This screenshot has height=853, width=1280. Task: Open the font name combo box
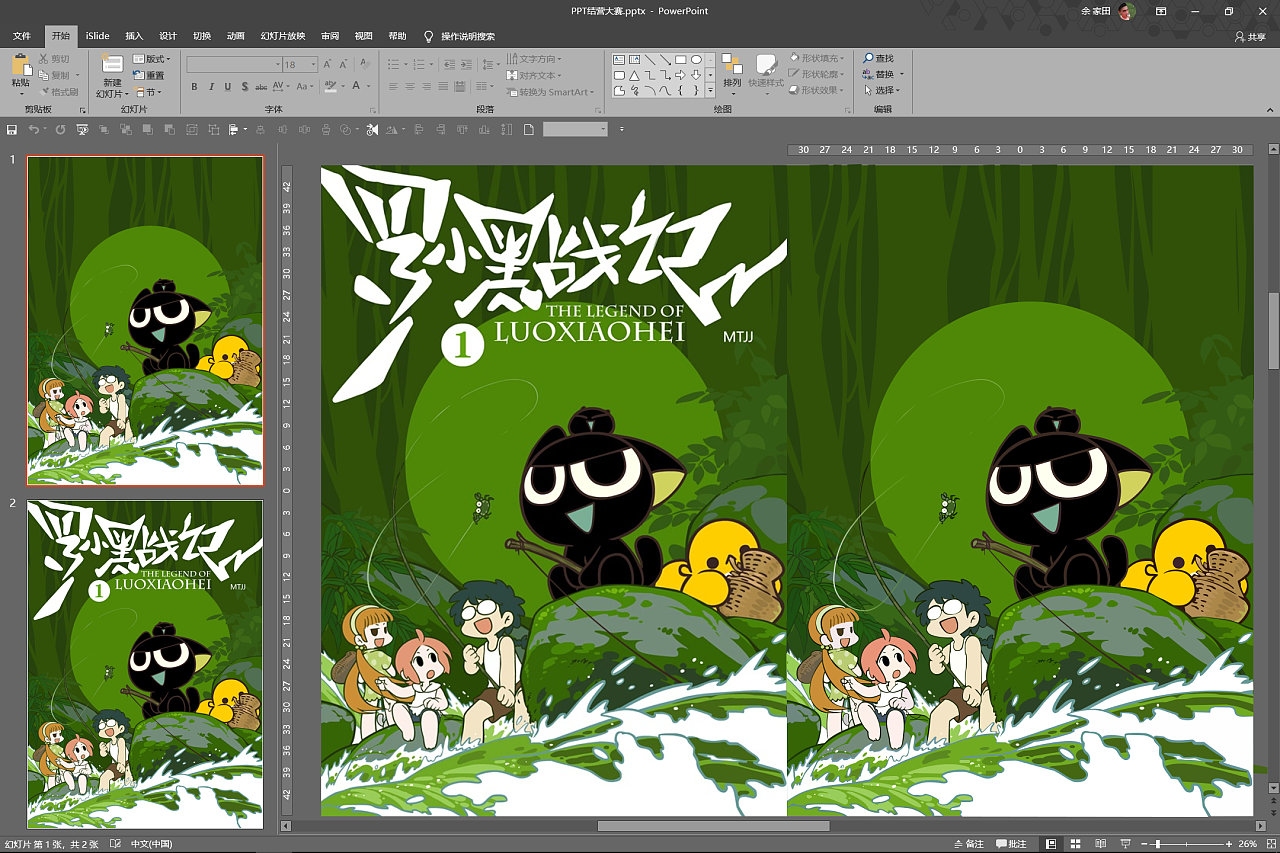click(234, 64)
